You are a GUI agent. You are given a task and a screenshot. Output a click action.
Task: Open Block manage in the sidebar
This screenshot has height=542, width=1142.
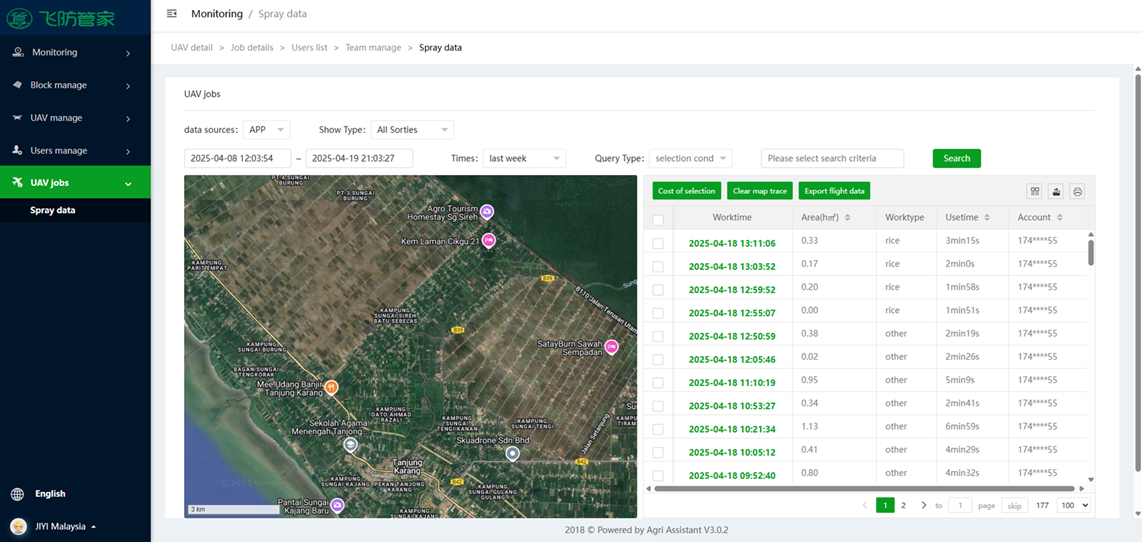point(75,85)
